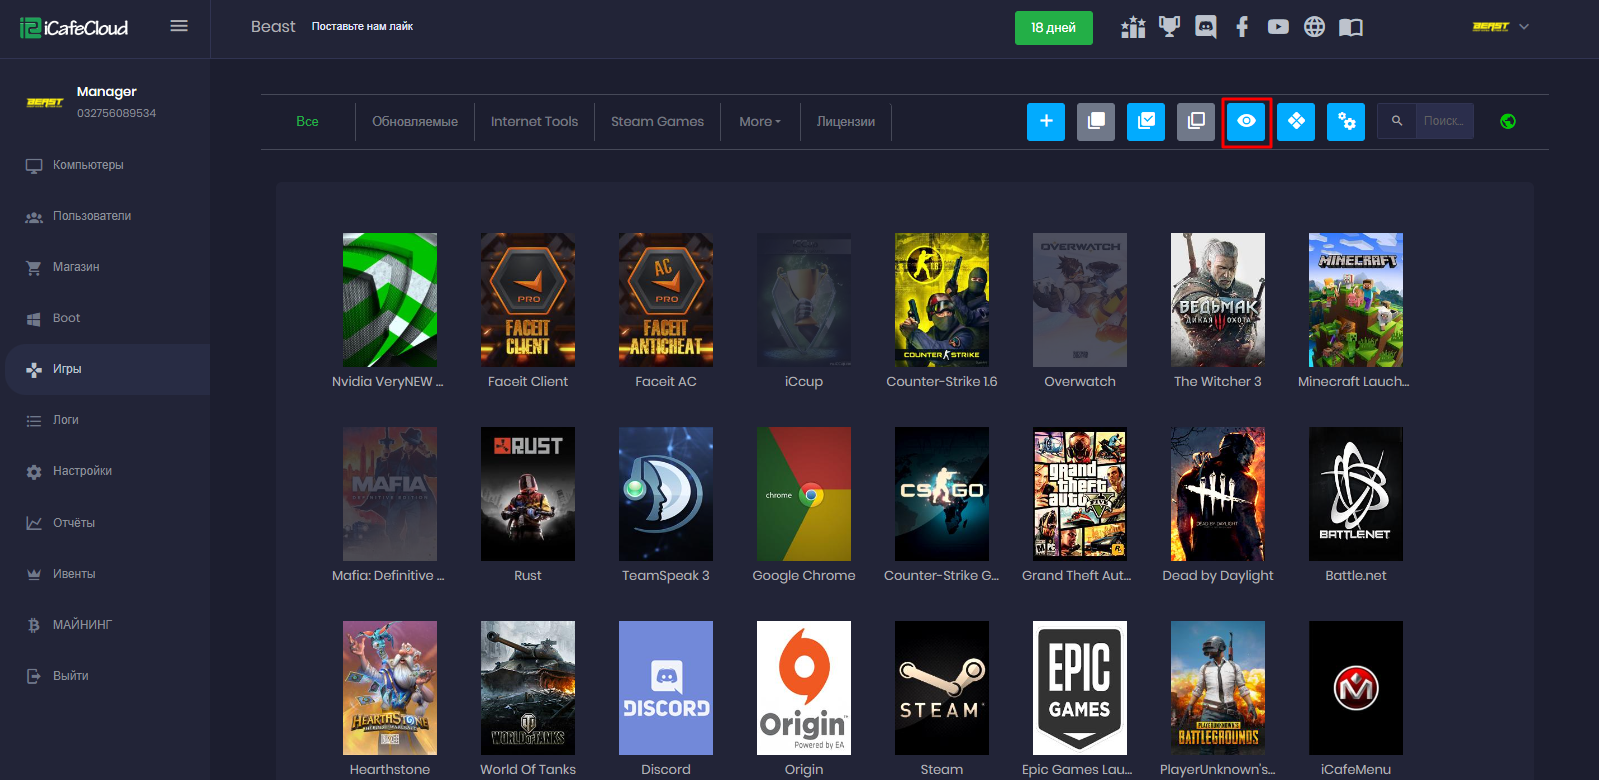Click the blue four-diamonds toolbar button

pyautogui.click(x=1296, y=121)
